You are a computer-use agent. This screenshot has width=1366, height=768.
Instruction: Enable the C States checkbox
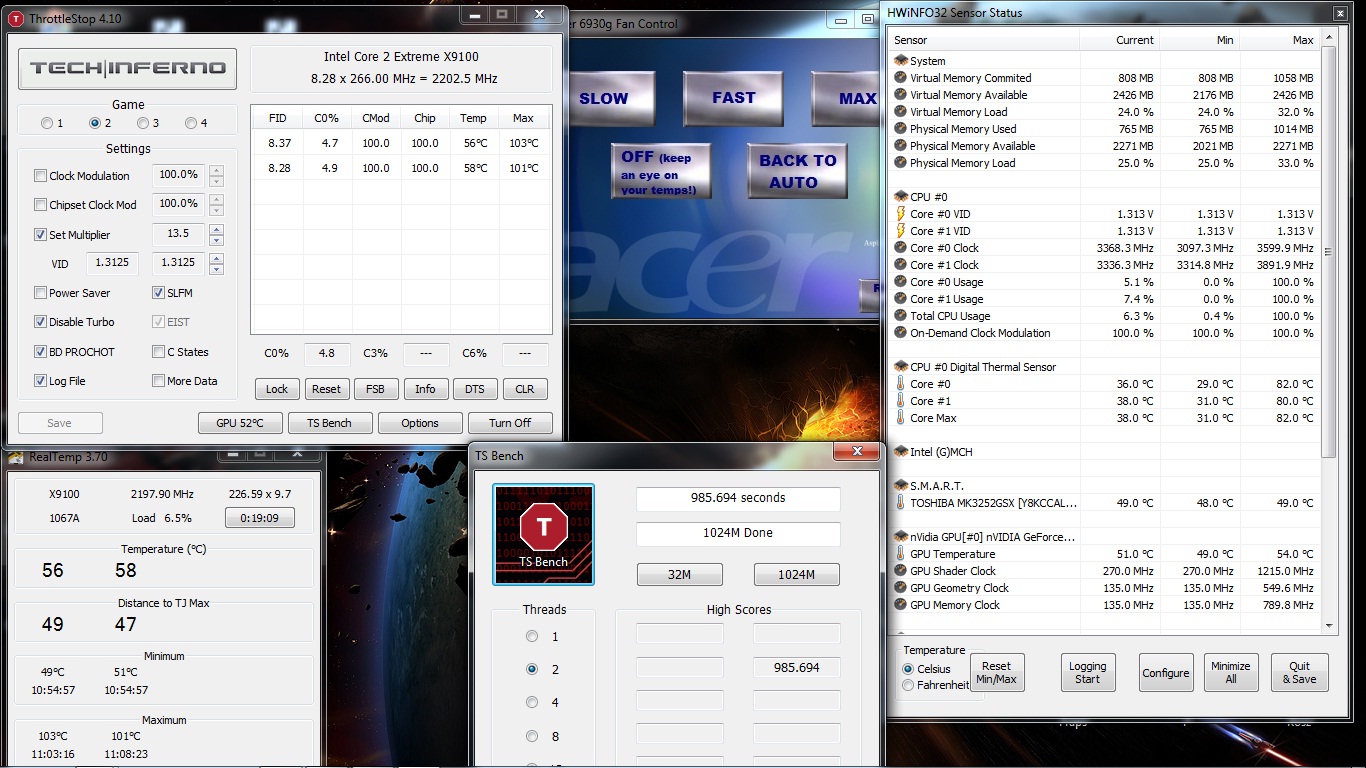[x=159, y=352]
